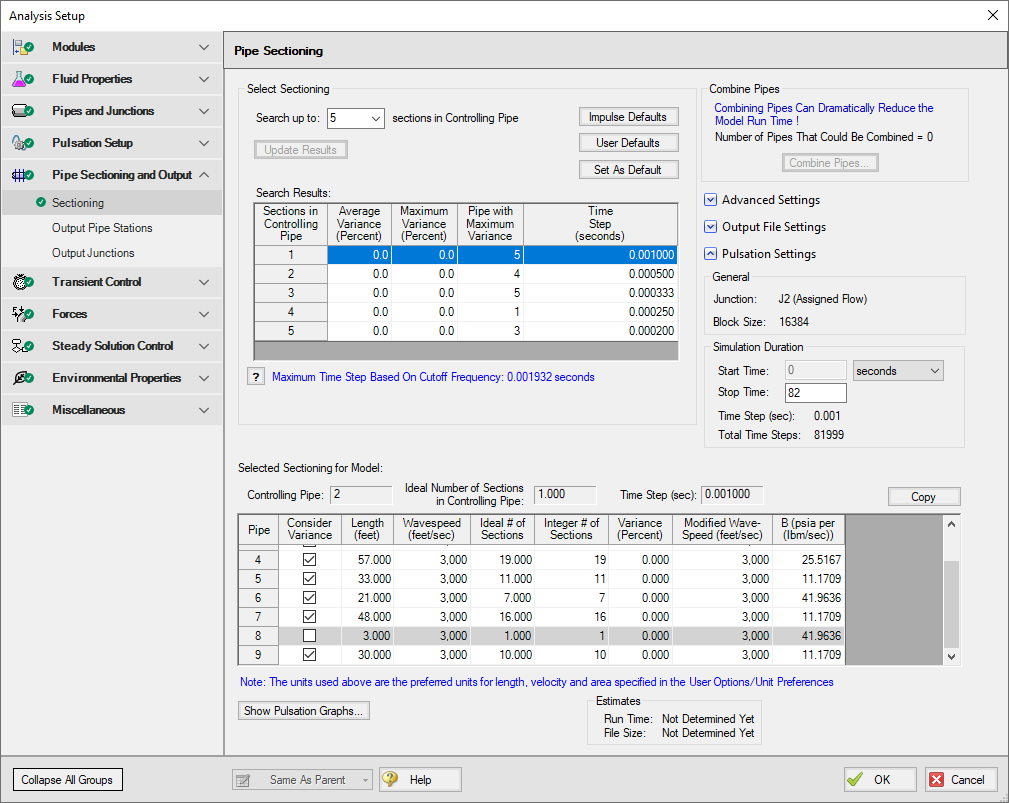Collapse the Pulsation Settings section
This screenshot has width=1009, height=803.
tap(710, 254)
